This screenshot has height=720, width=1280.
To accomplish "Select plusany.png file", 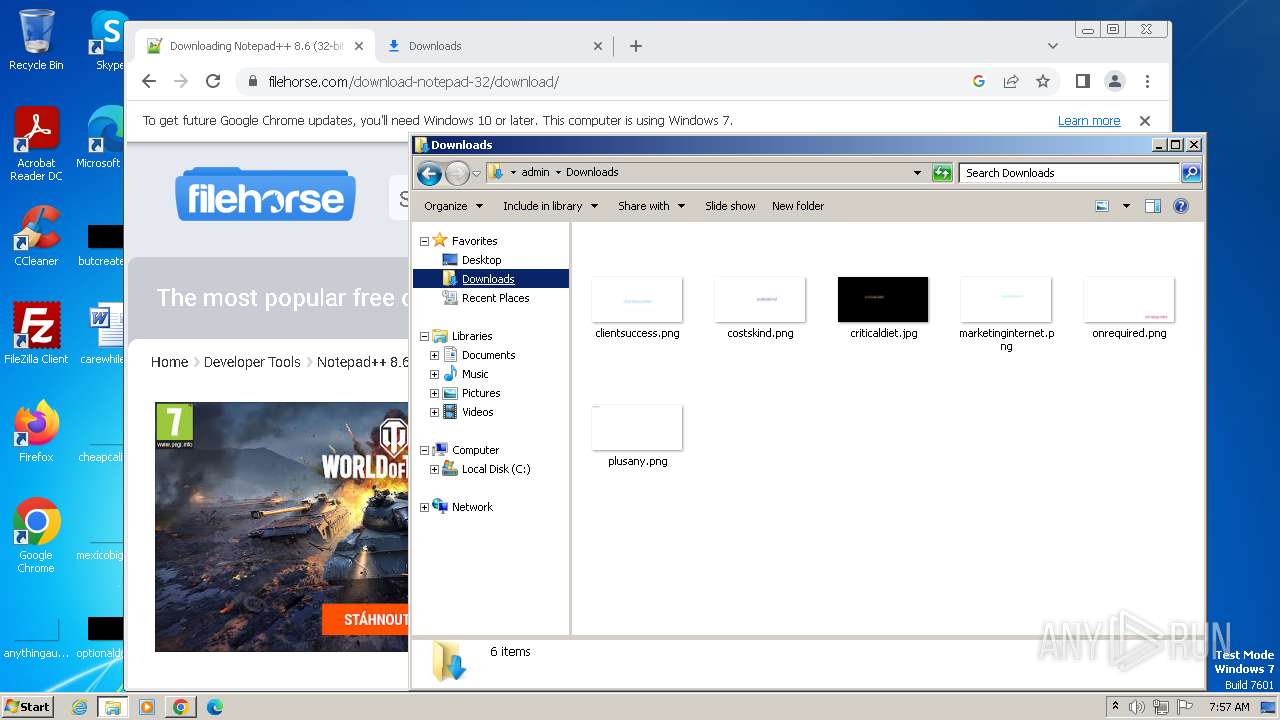I will 637,436.
